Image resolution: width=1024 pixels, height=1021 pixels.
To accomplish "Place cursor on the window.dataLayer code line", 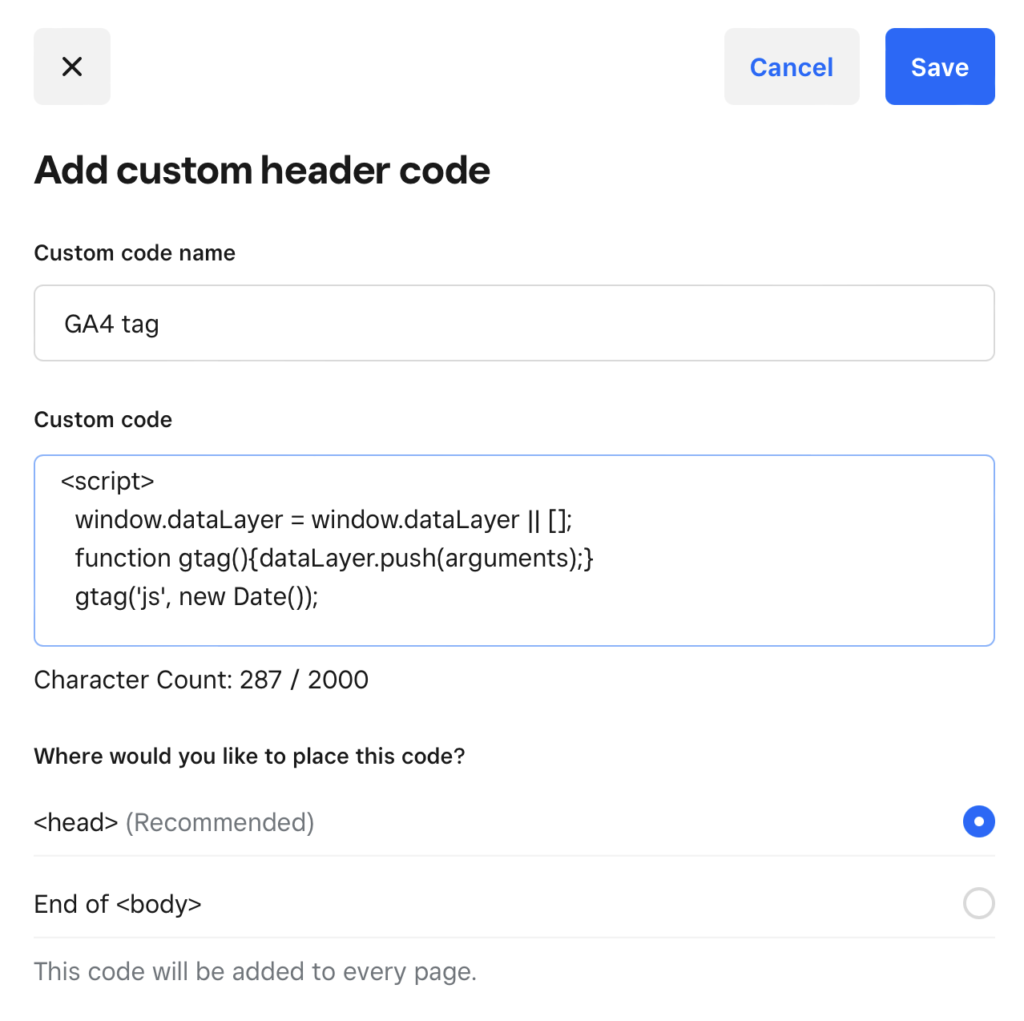I will (x=322, y=520).
